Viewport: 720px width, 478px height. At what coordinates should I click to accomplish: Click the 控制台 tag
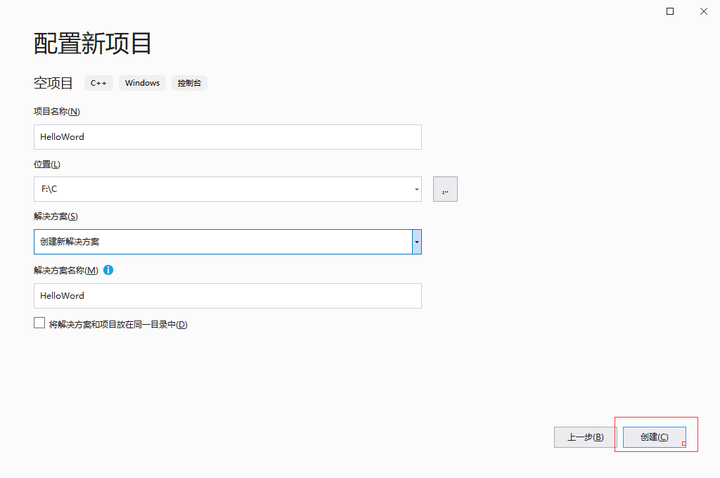(189, 83)
